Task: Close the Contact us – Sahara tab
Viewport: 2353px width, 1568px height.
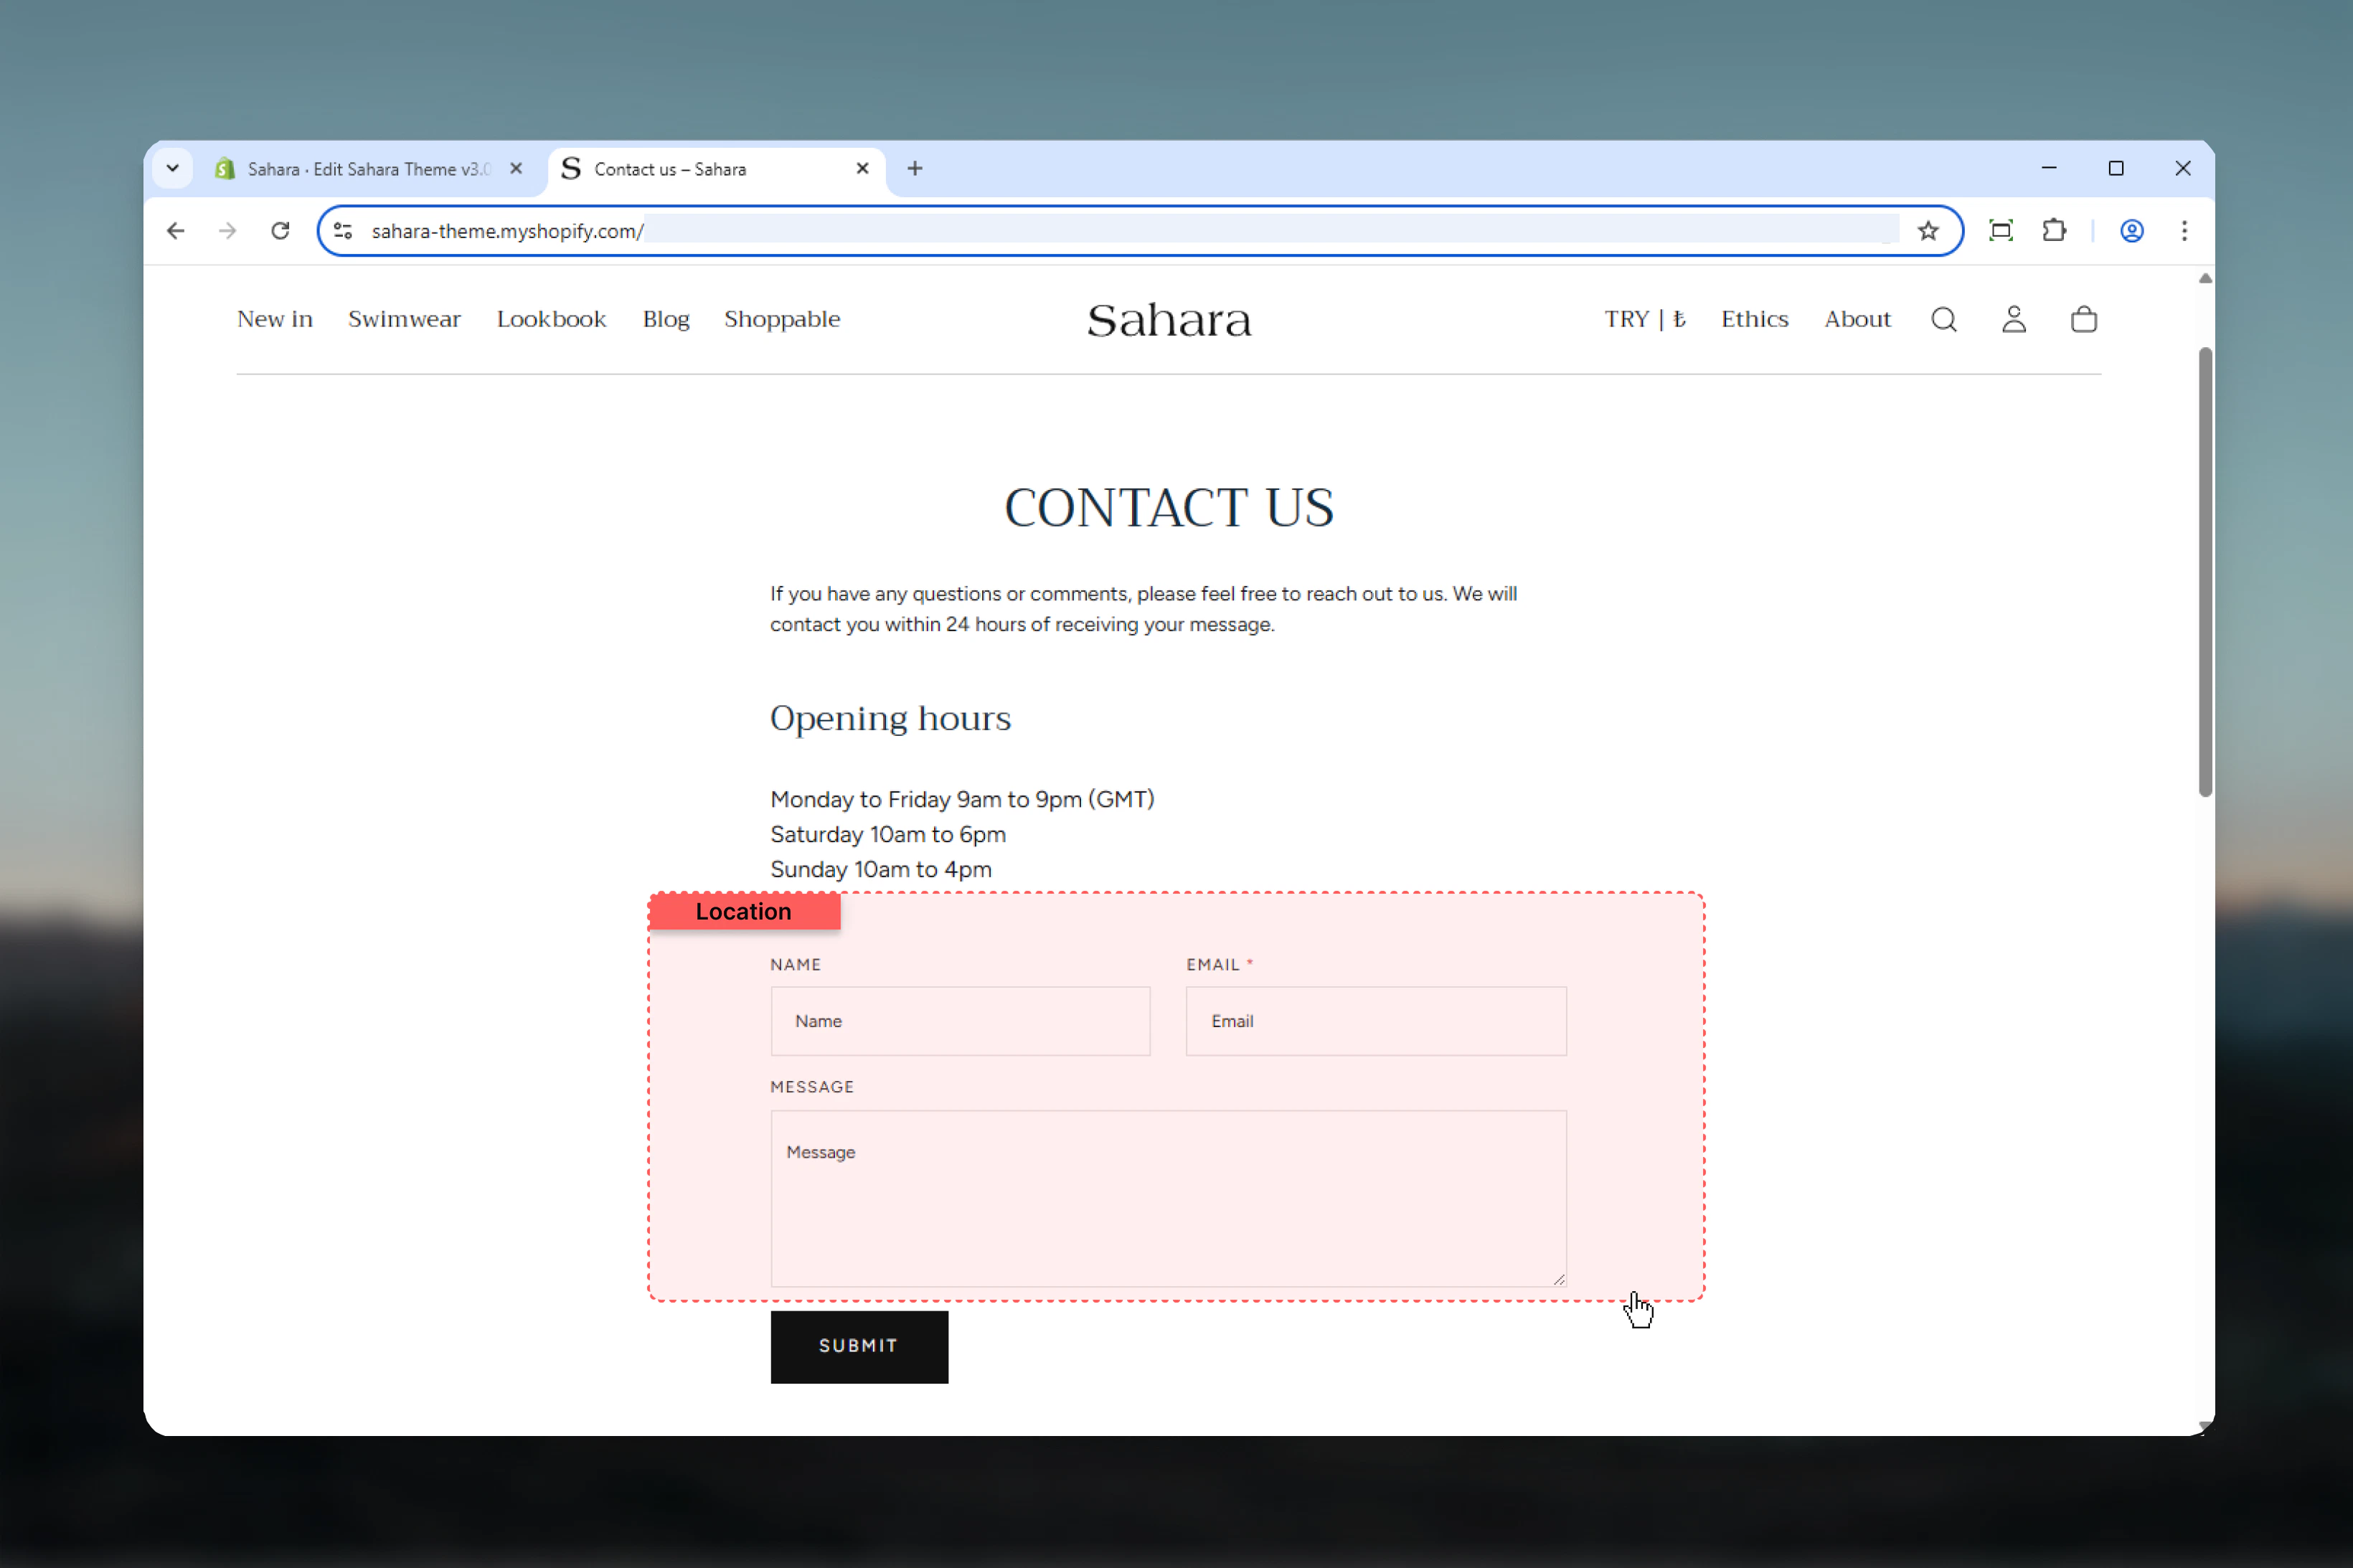Action: pos(862,169)
